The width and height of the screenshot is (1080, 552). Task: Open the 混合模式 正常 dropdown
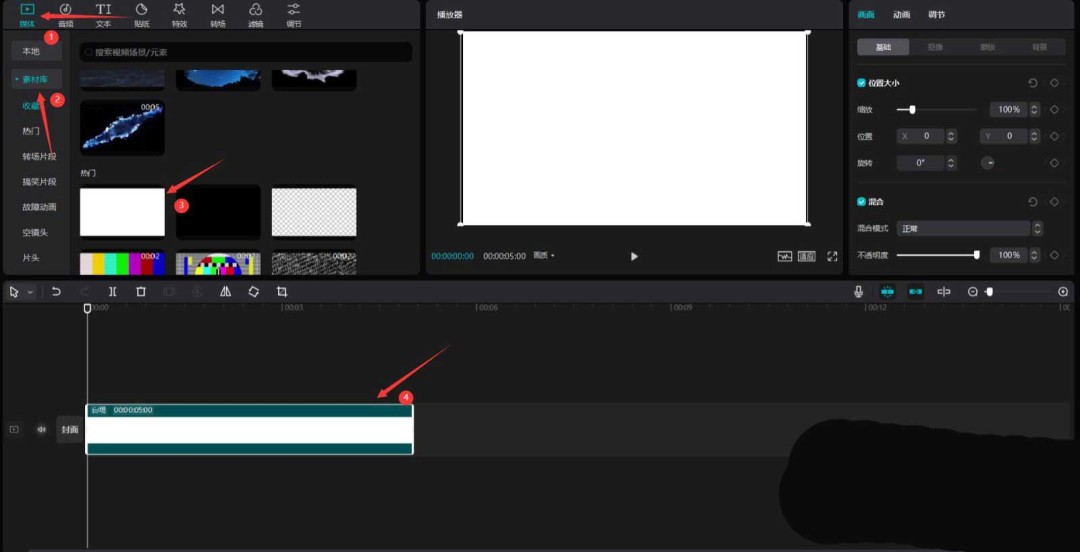(x=970, y=228)
